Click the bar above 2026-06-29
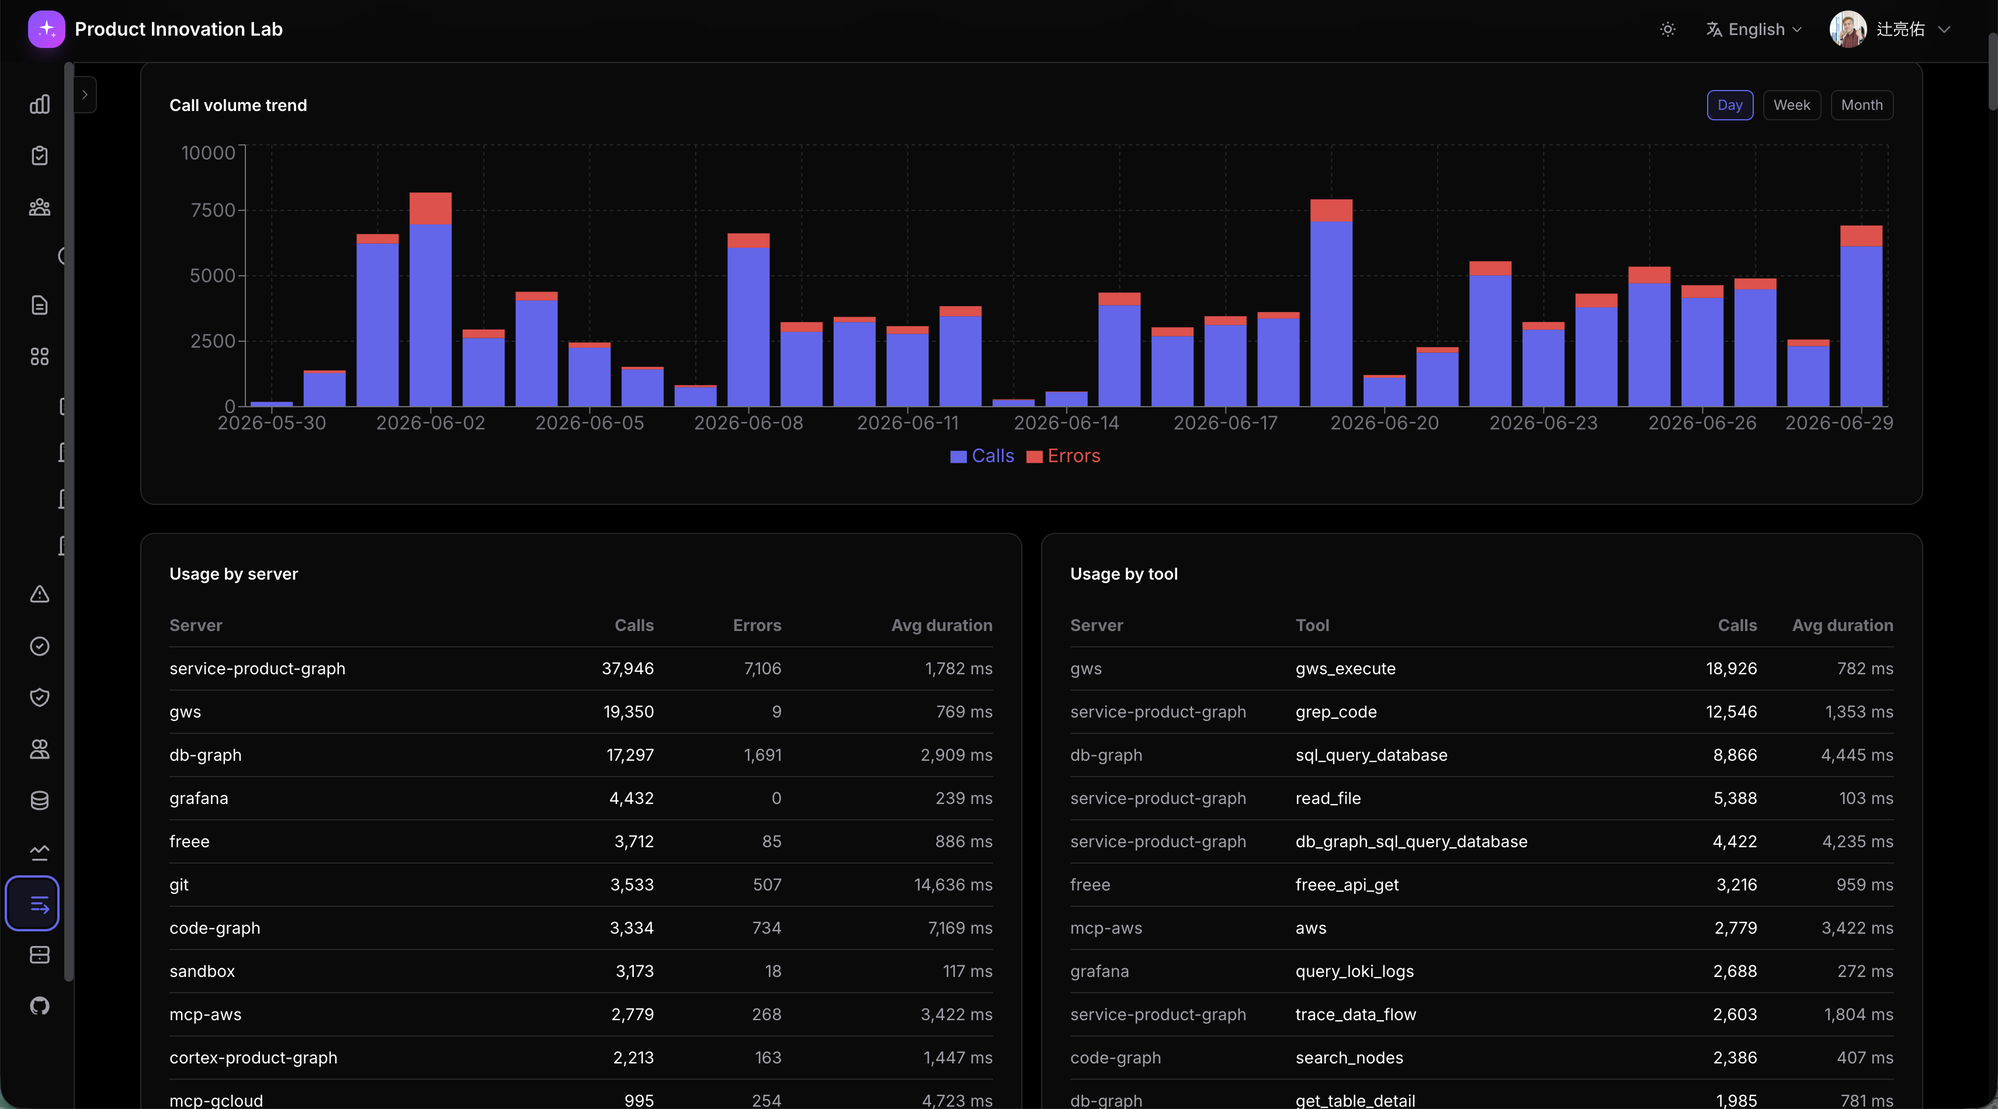This screenshot has width=1998, height=1109. point(1861,316)
